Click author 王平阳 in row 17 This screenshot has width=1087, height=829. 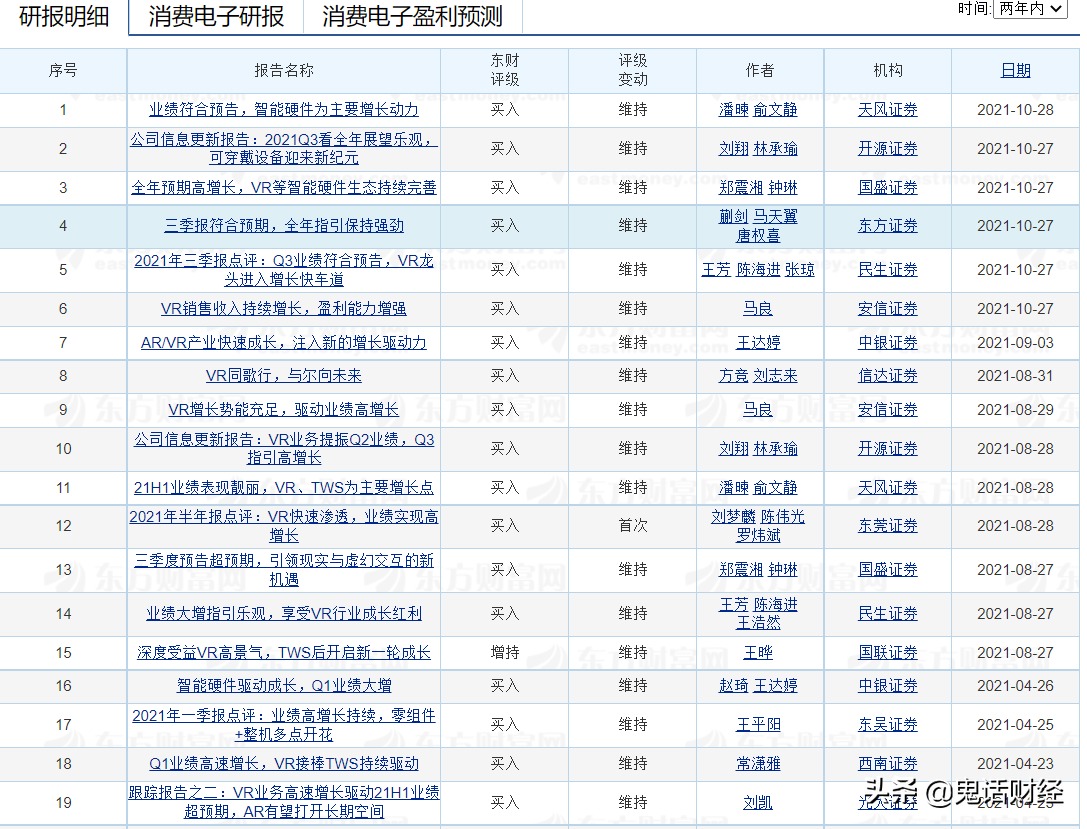[x=758, y=724]
